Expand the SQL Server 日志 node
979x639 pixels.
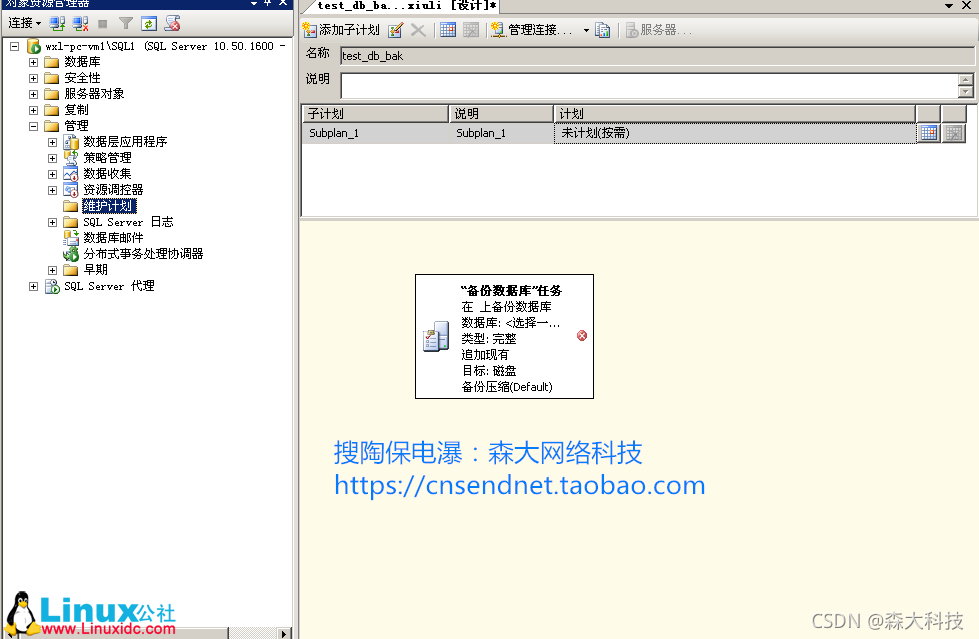click(x=52, y=222)
